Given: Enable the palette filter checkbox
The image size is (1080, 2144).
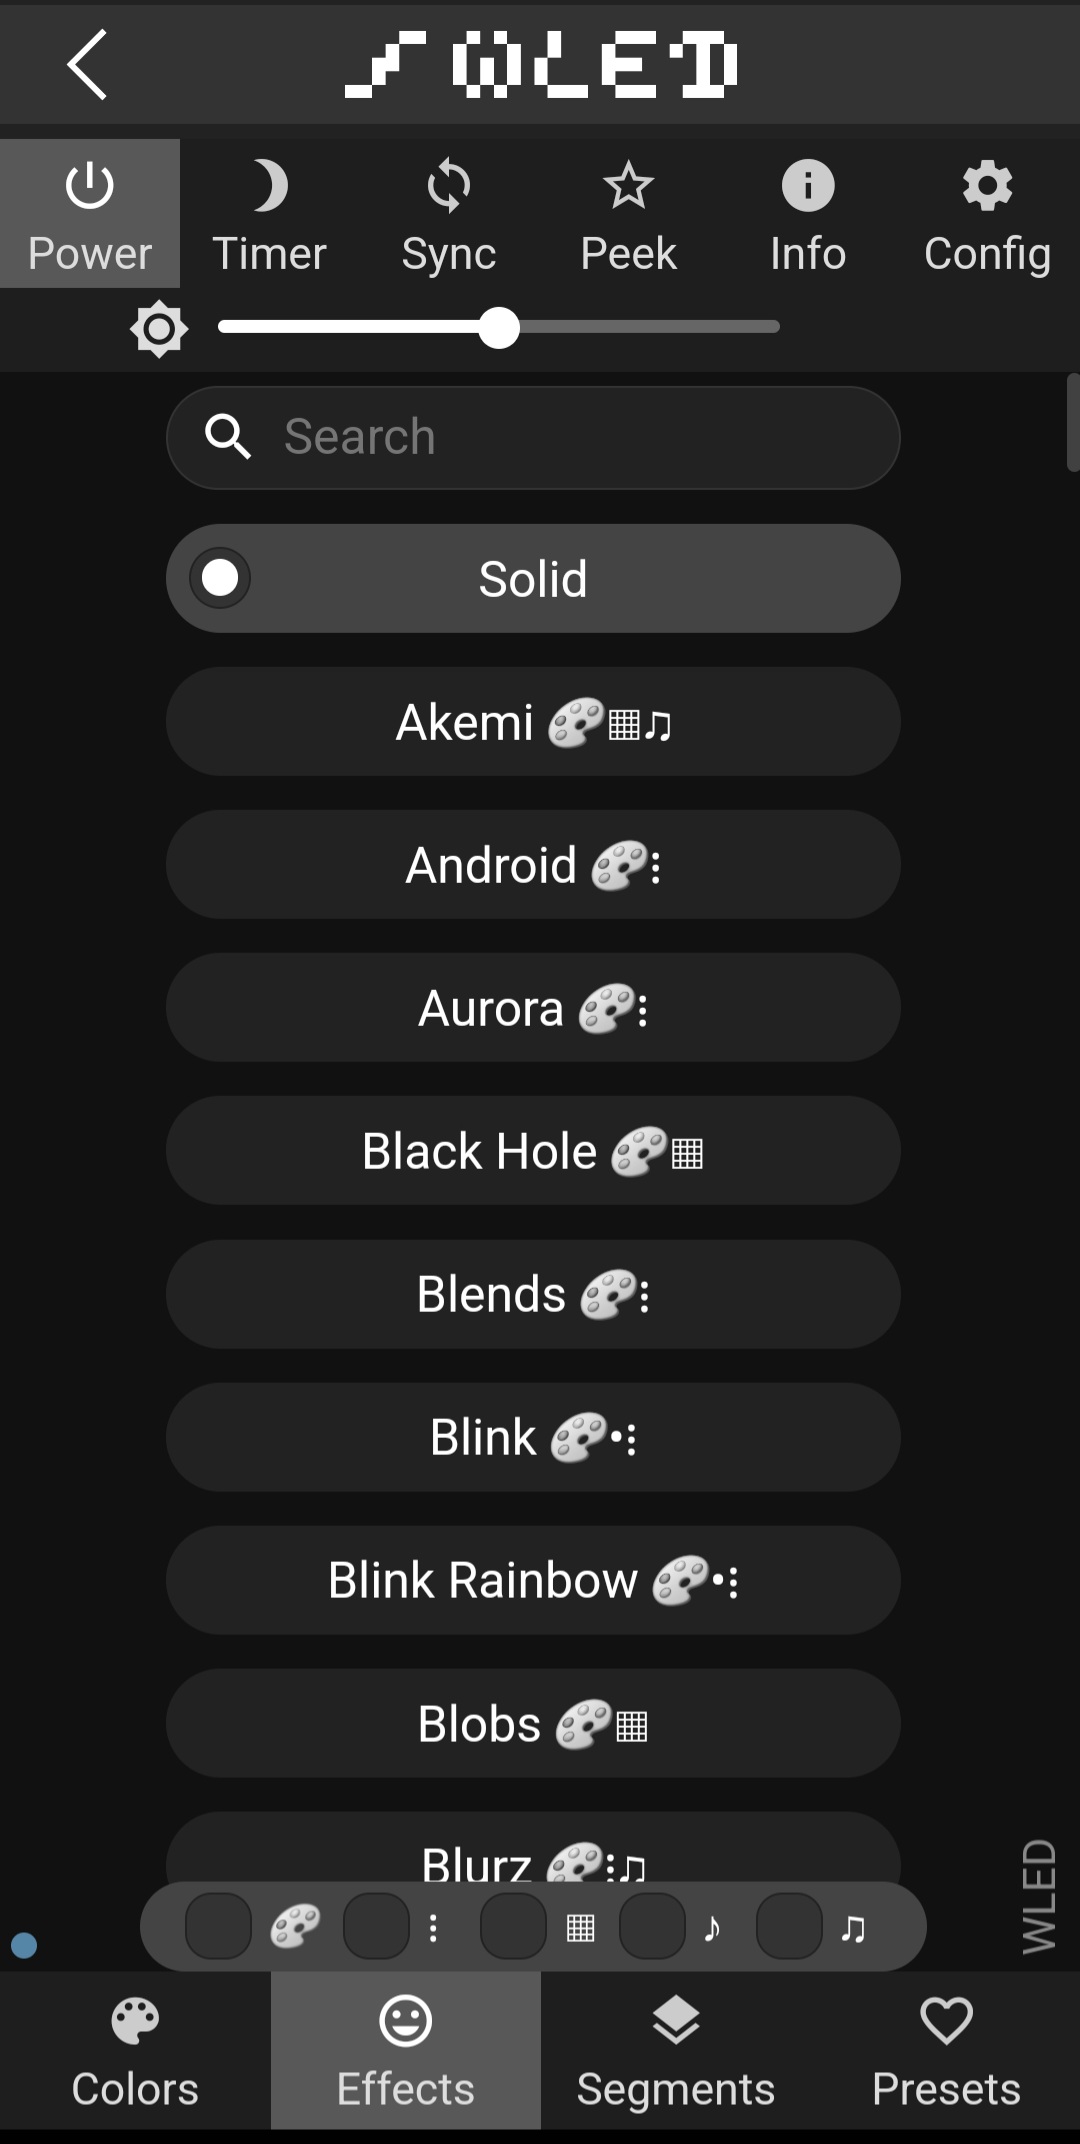Looking at the screenshot, I should (218, 1926).
